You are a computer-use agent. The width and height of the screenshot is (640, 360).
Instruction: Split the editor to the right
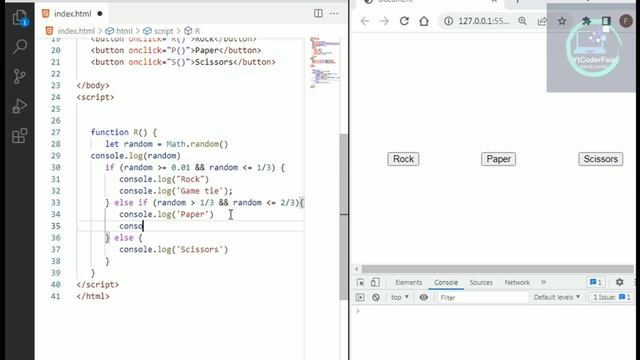pyautogui.click(x=318, y=13)
